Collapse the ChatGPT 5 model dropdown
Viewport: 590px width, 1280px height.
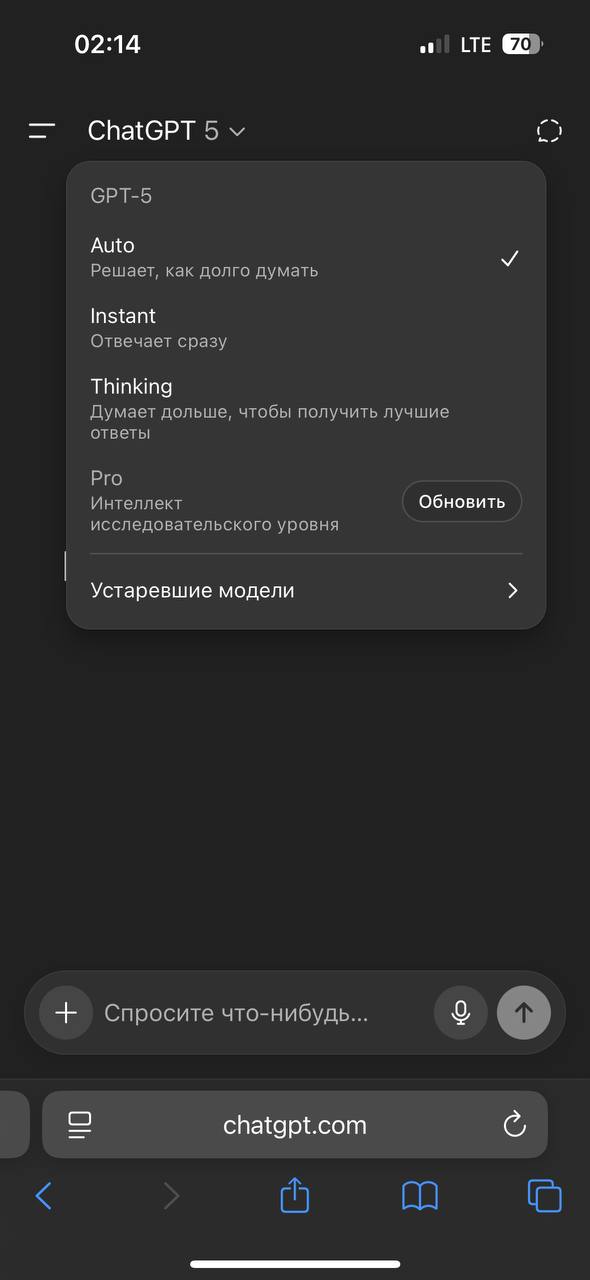(167, 131)
